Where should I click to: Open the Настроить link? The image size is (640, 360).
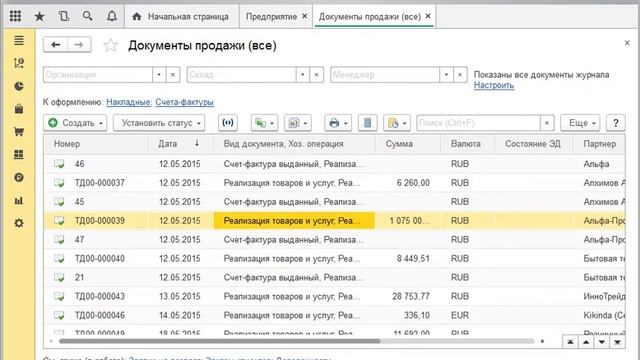point(493,85)
